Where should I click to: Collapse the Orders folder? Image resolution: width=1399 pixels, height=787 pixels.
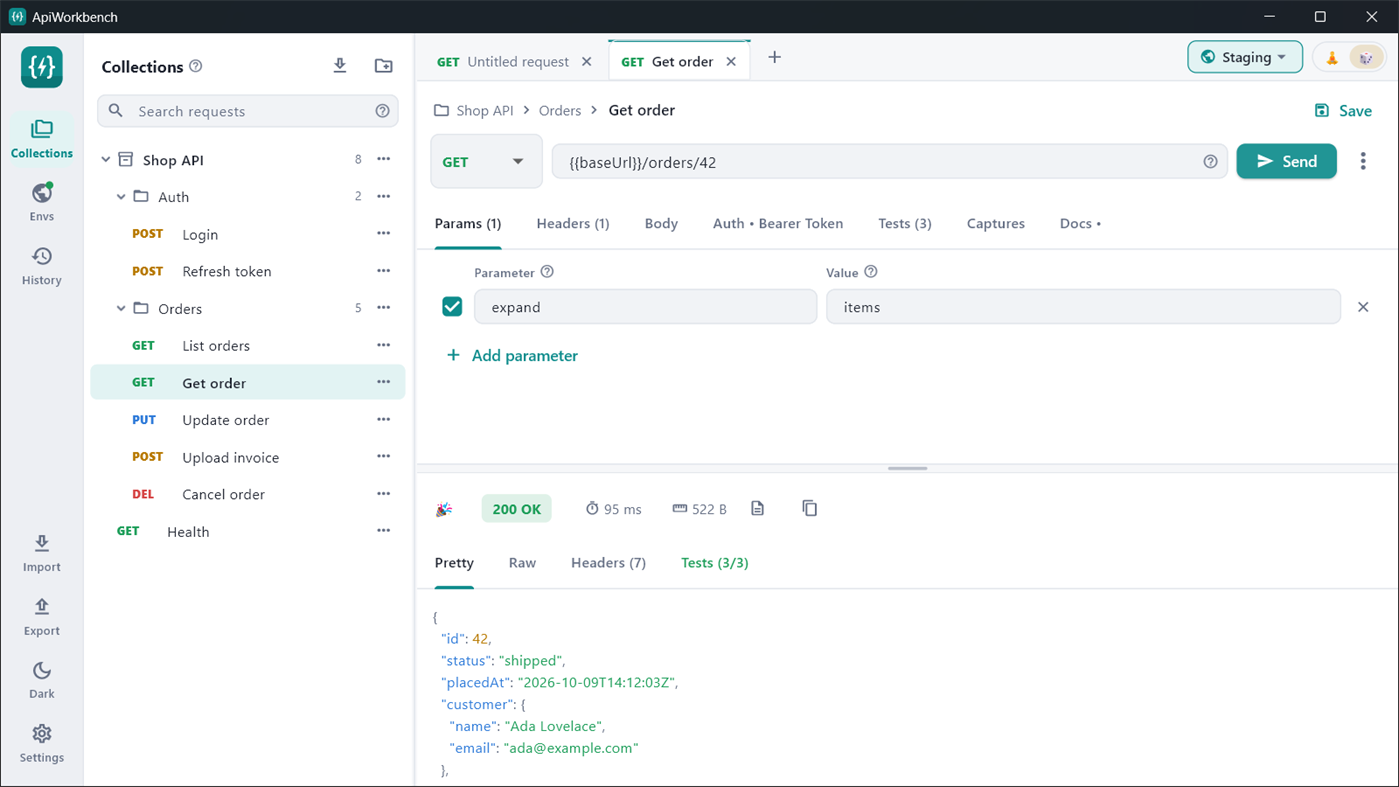pos(121,309)
